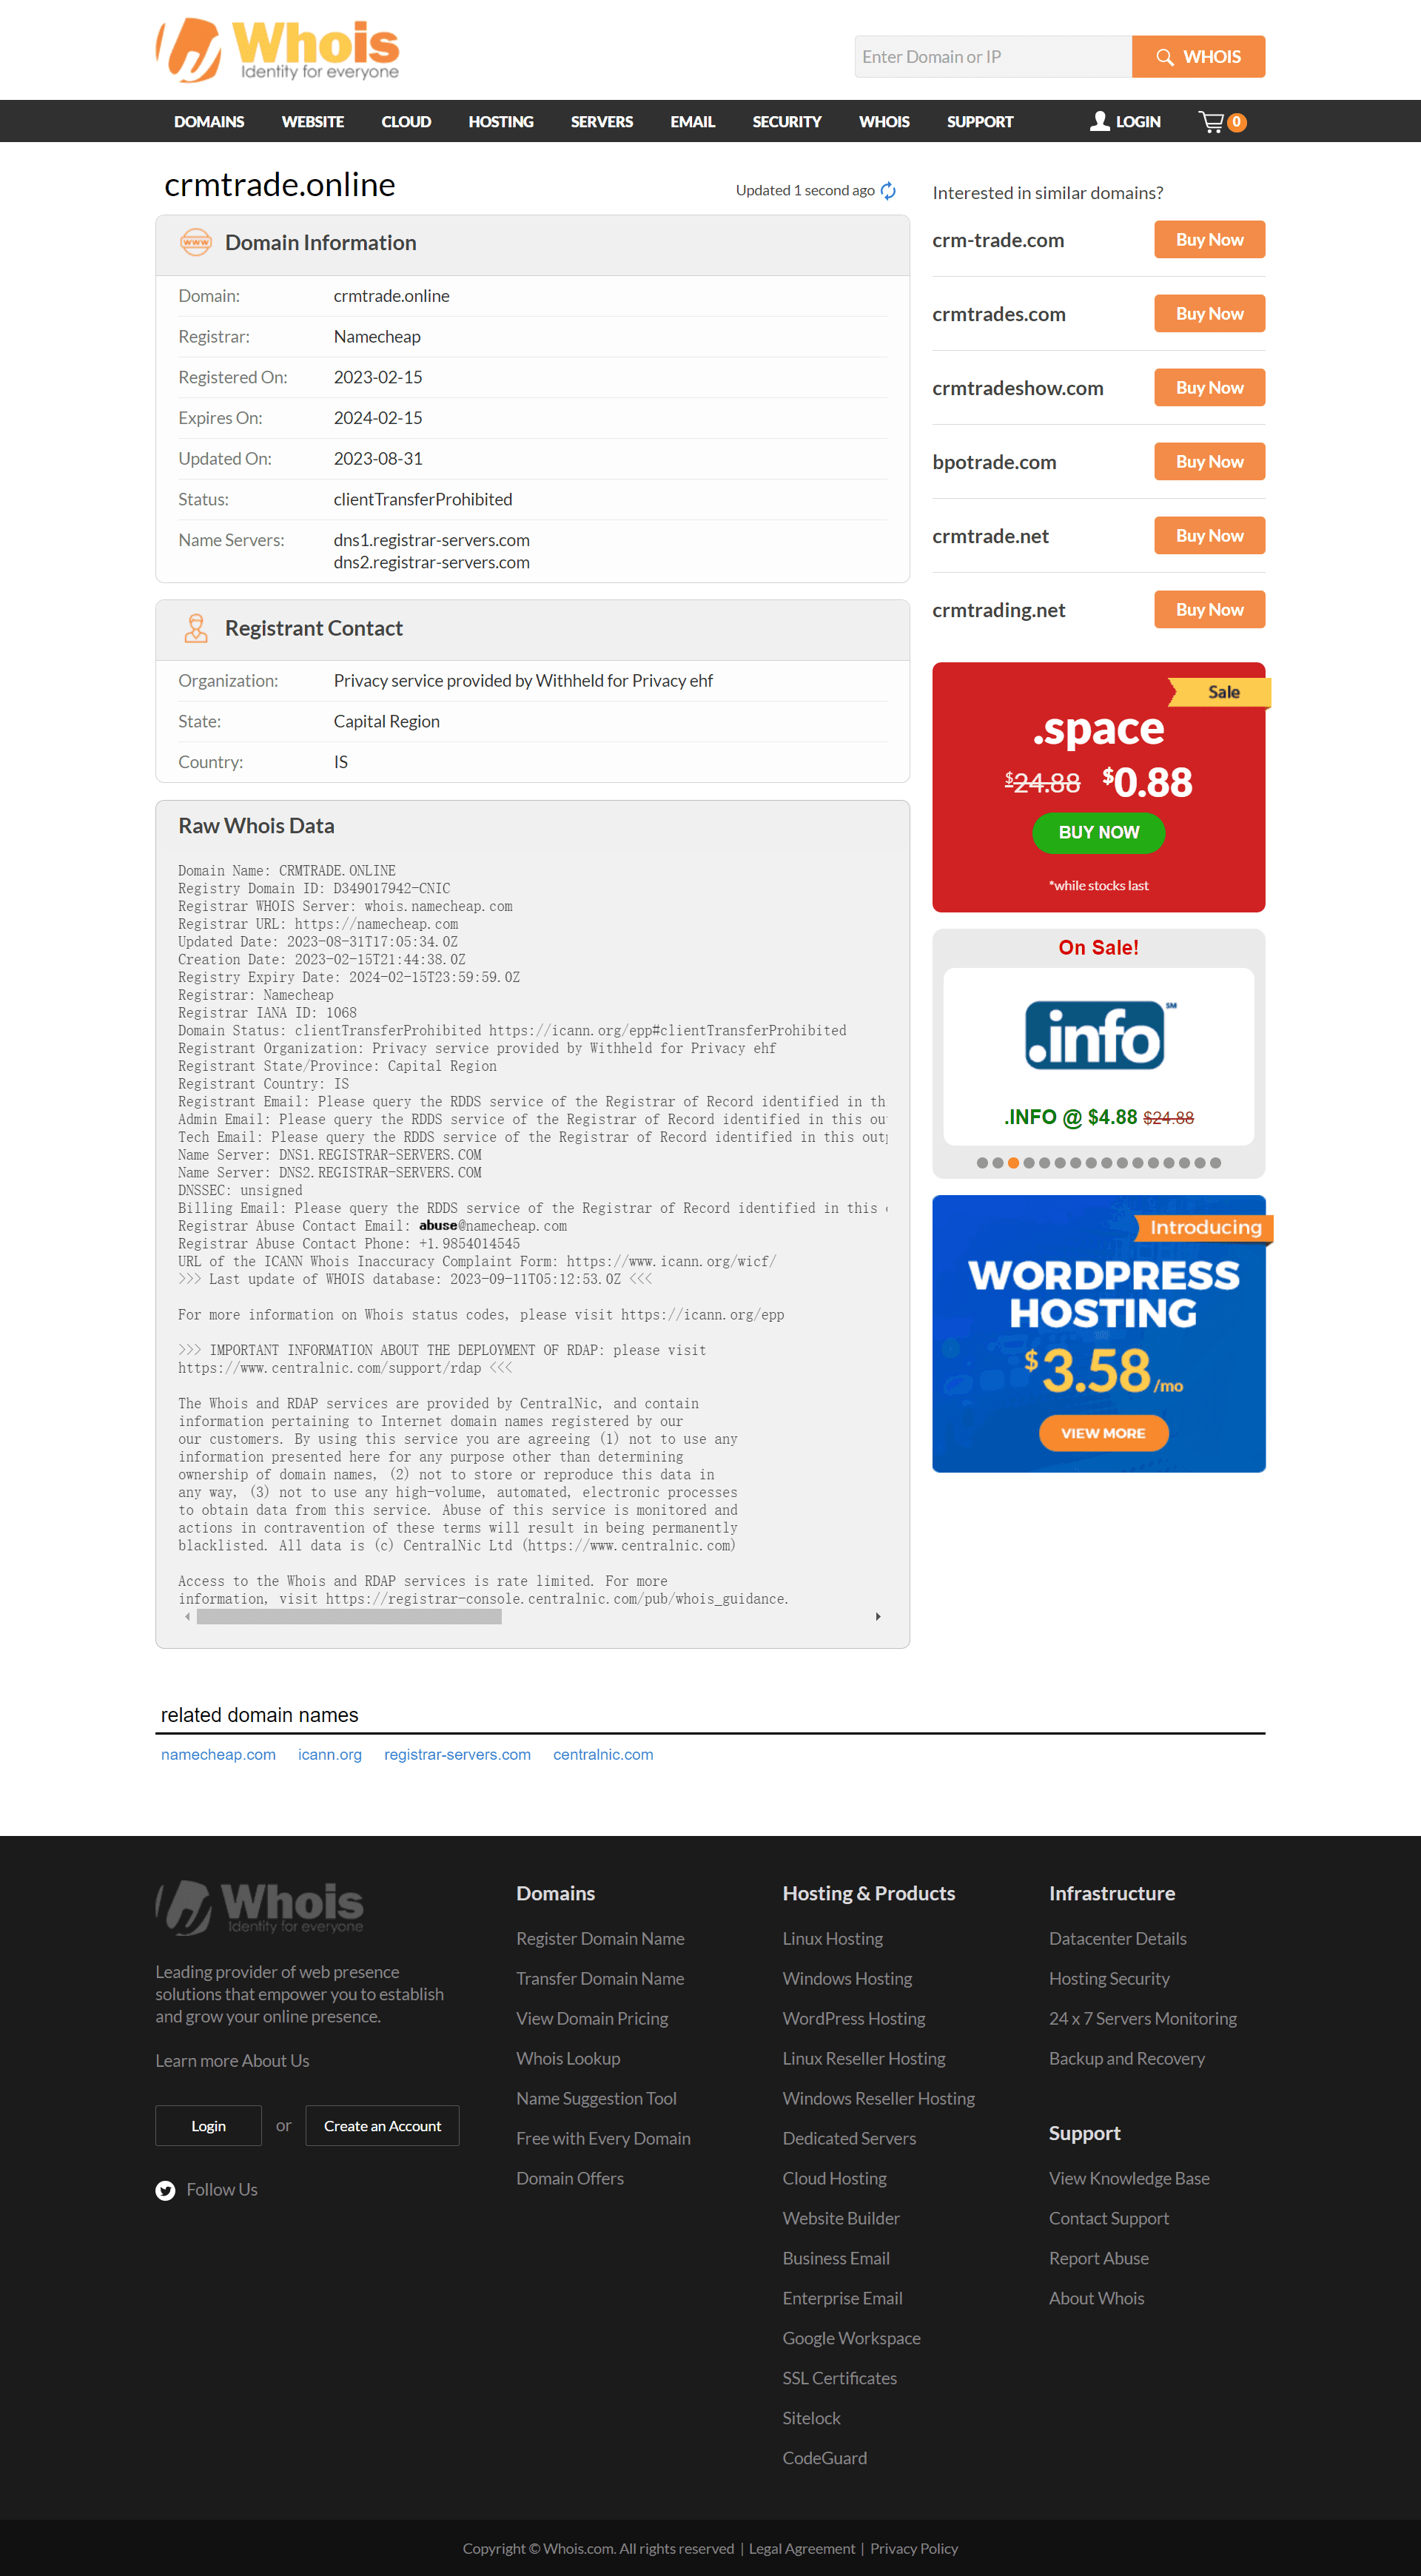
Task: Buy Now for crmtrading.net
Action: (x=1209, y=610)
